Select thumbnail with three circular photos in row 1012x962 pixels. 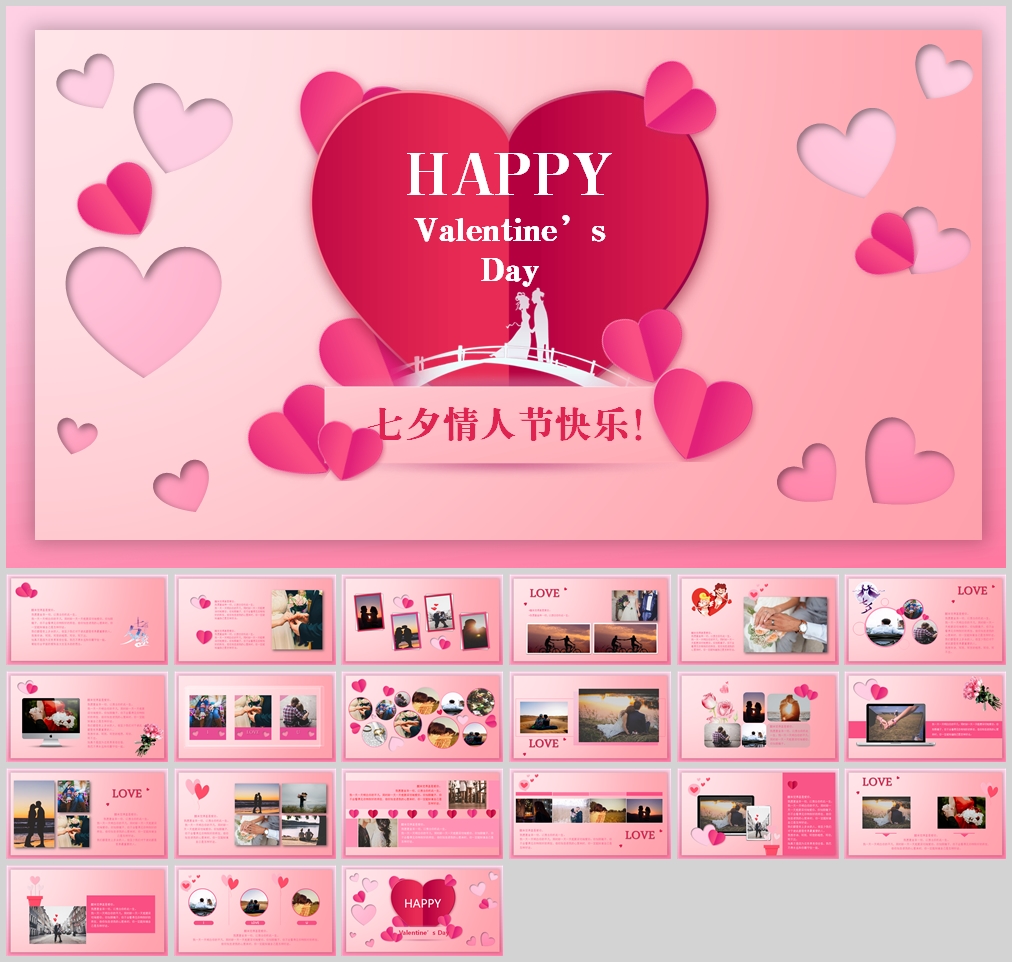(x=255, y=910)
